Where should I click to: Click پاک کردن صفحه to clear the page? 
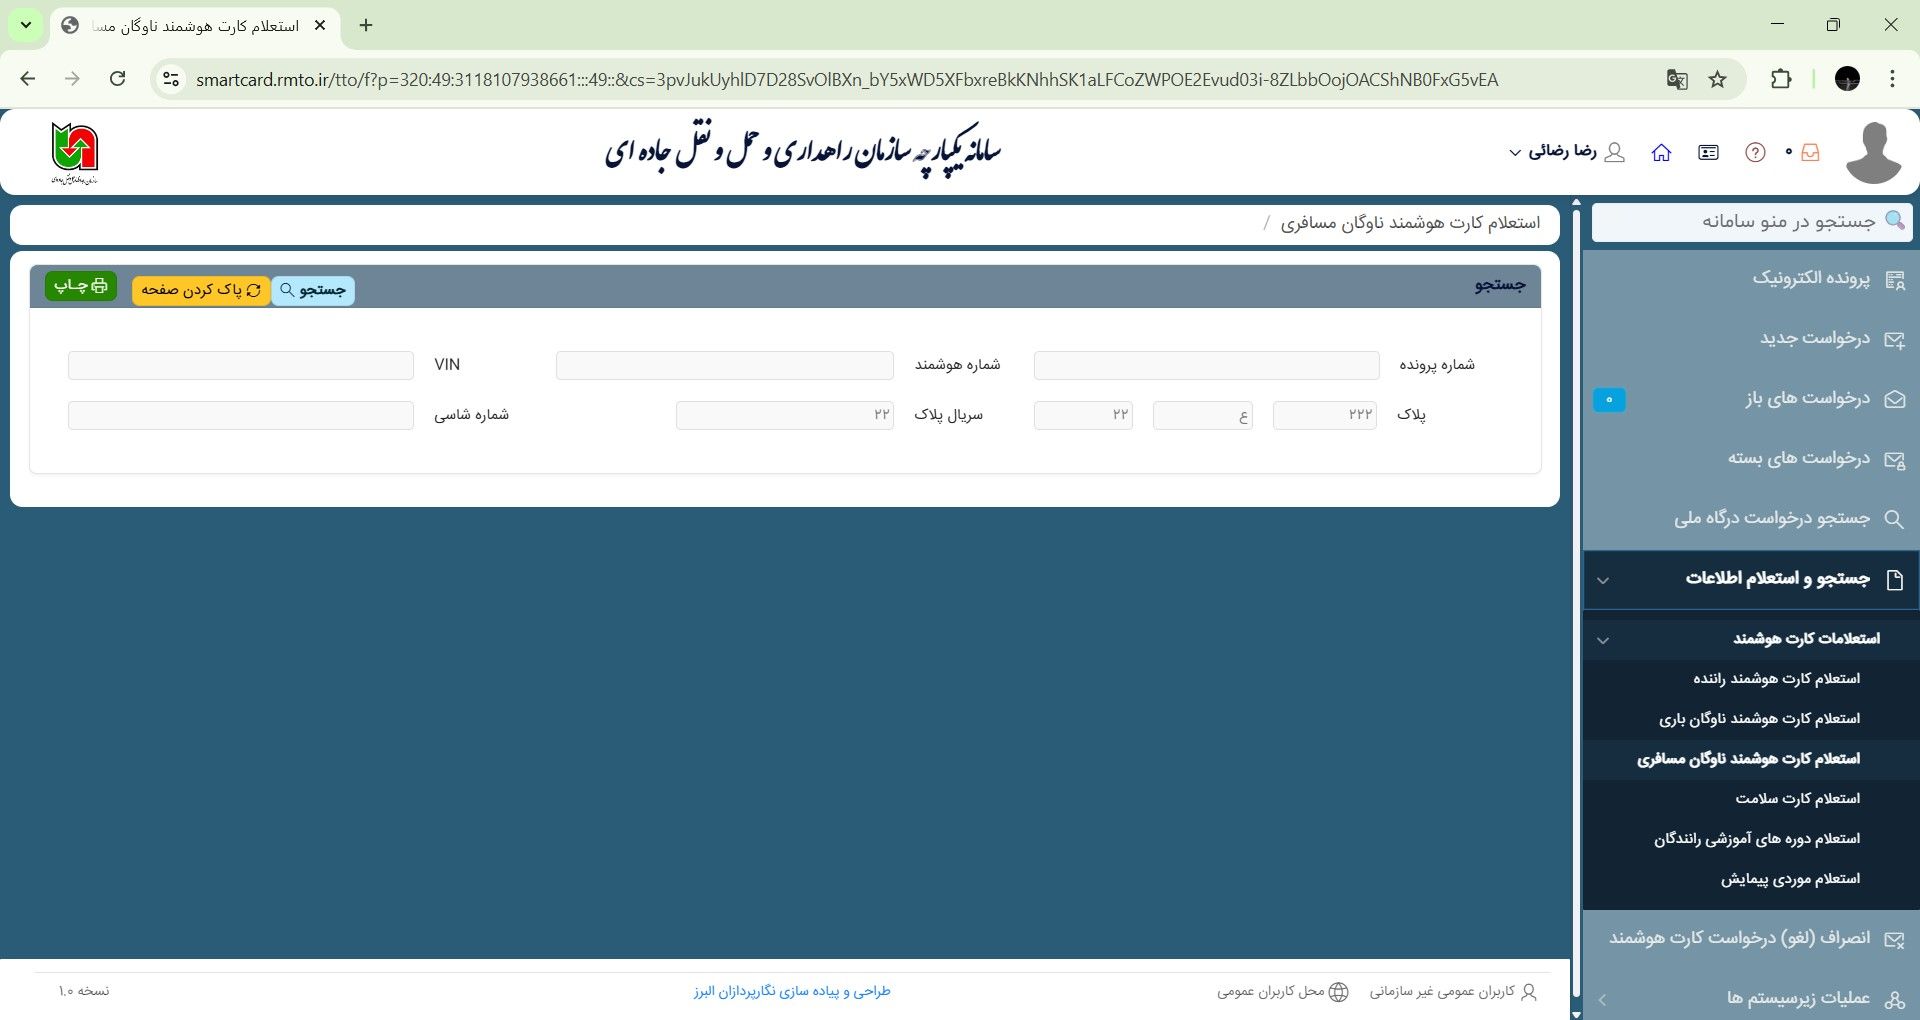(x=200, y=289)
